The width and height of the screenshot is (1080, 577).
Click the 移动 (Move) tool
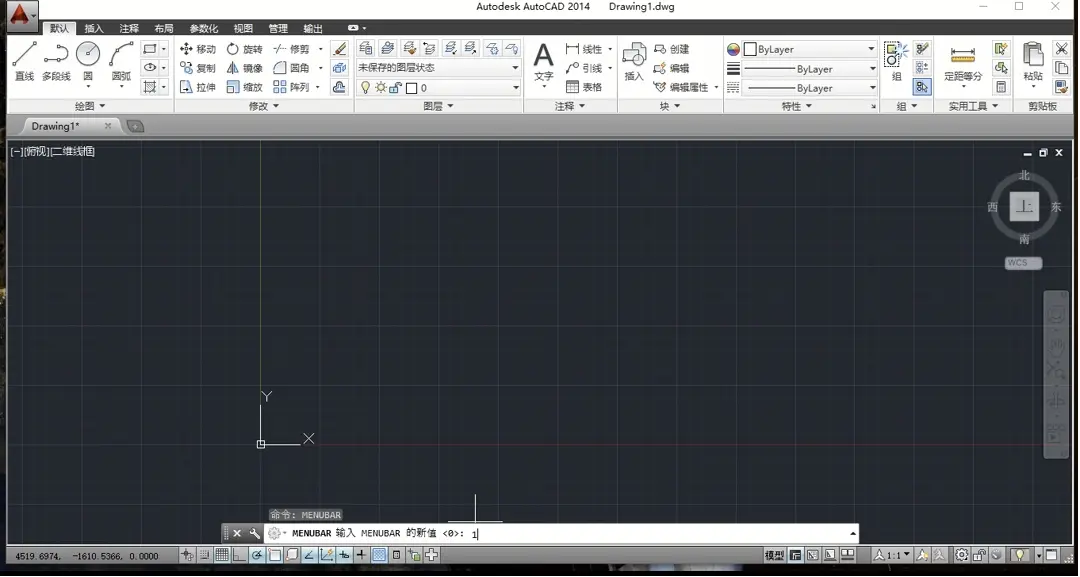(197, 49)
